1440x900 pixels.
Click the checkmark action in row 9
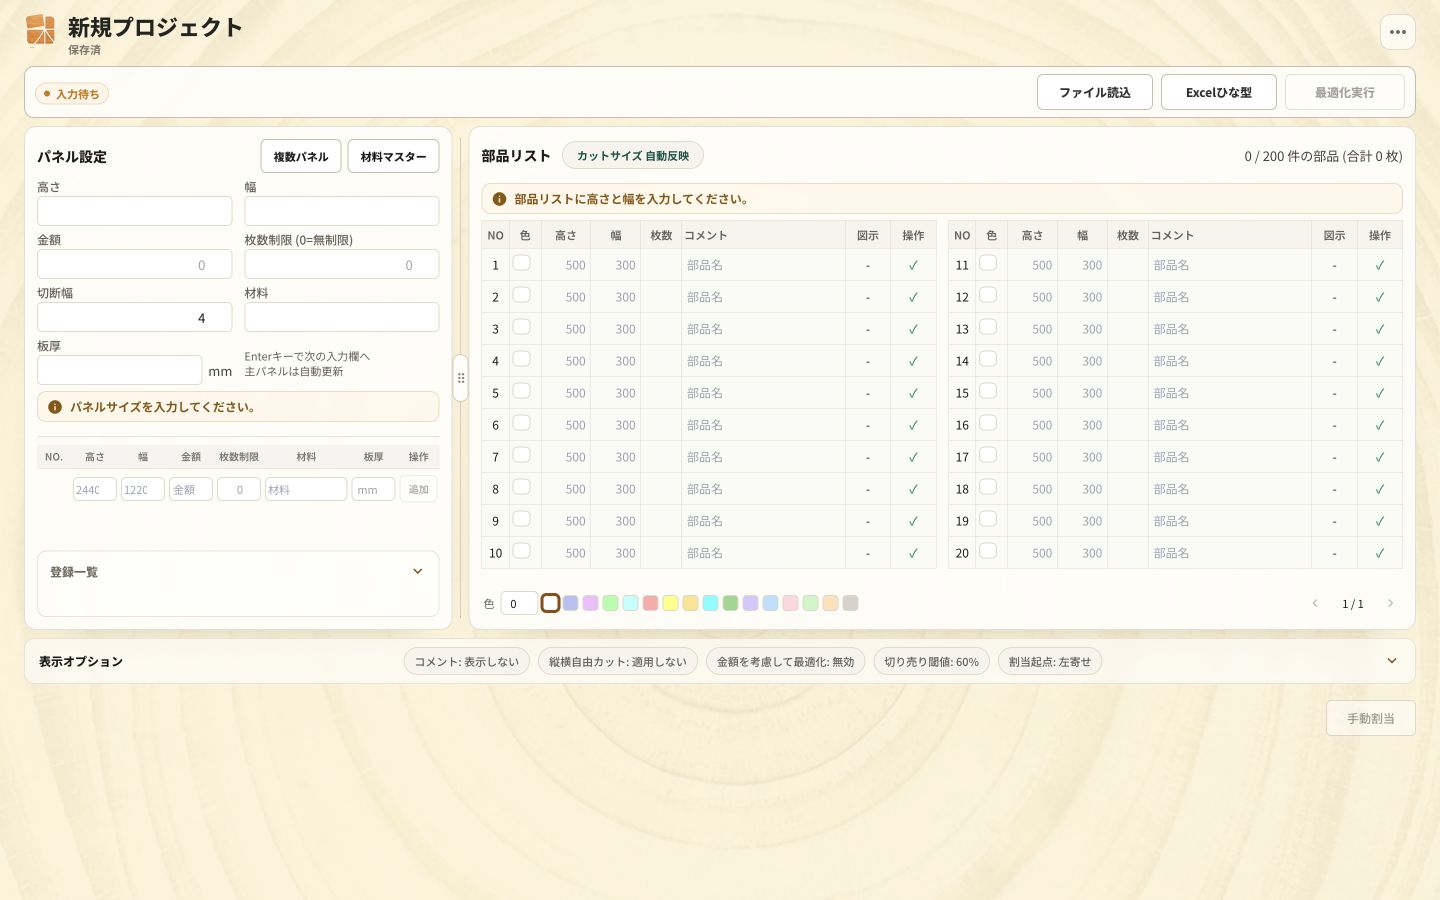click(913, 521)
